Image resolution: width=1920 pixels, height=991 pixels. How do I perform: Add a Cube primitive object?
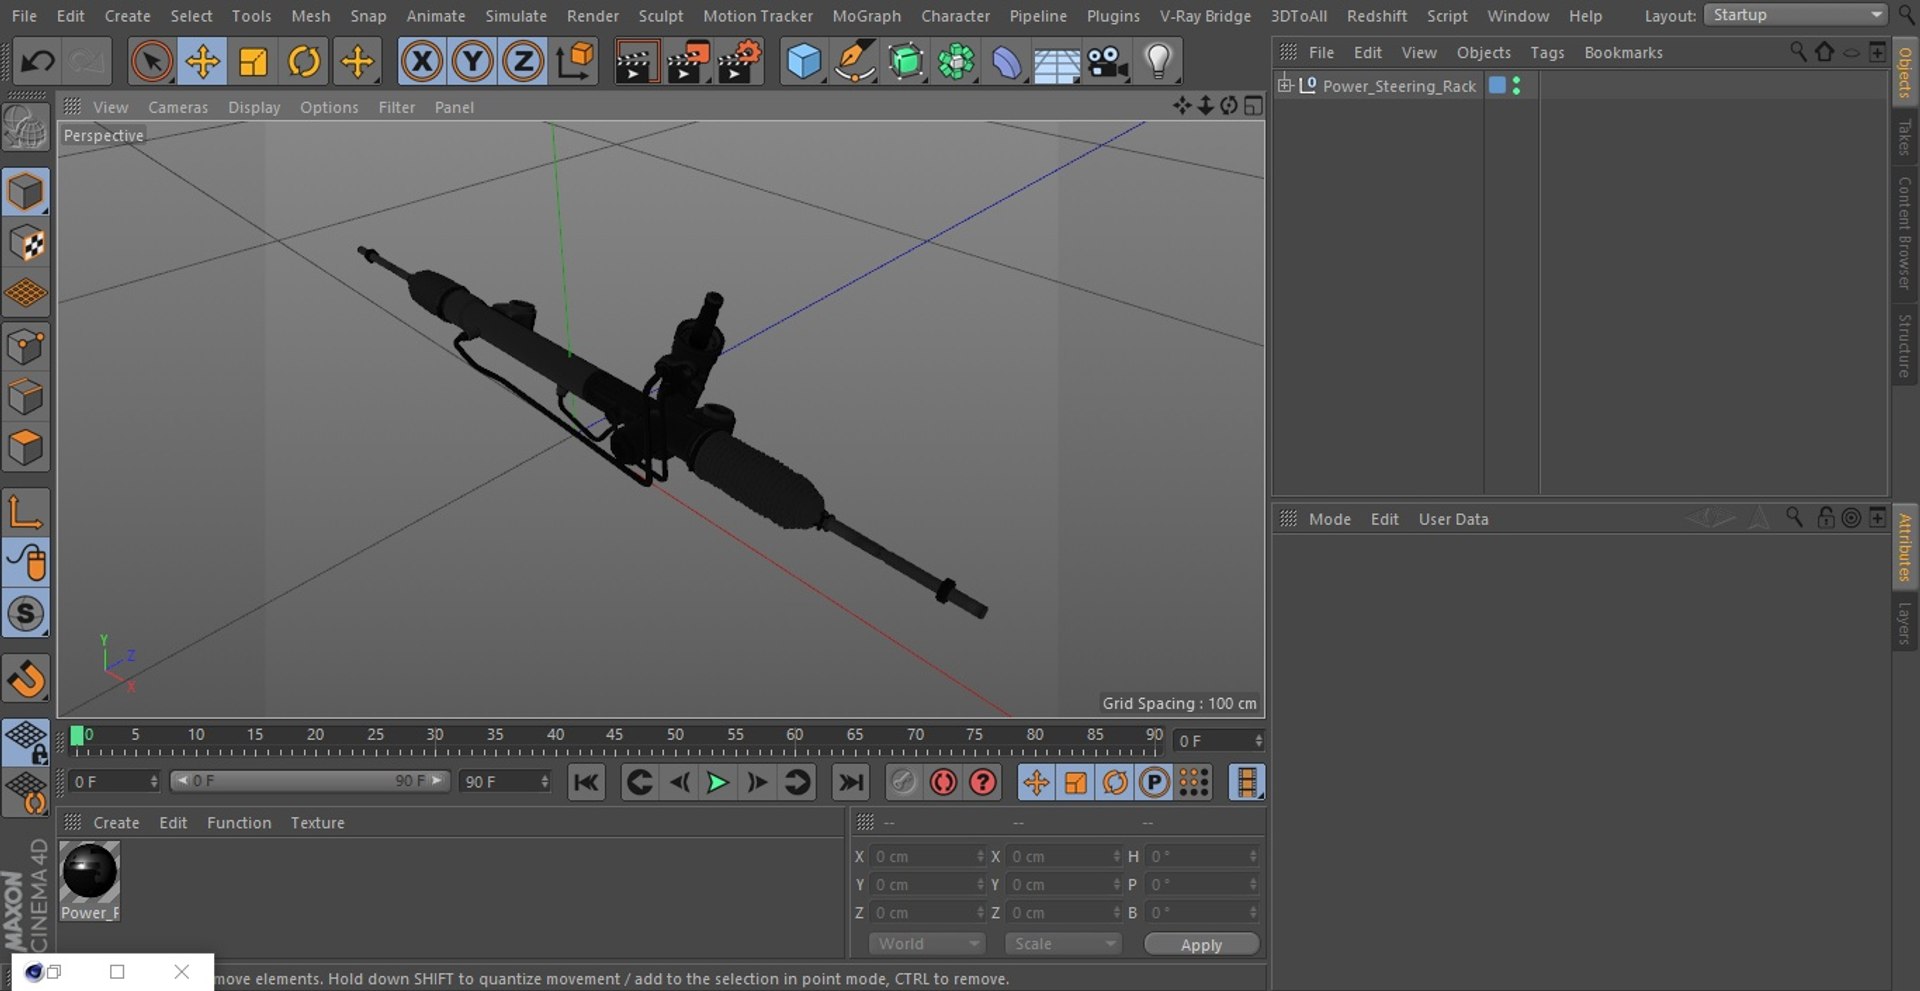point(804,62)
